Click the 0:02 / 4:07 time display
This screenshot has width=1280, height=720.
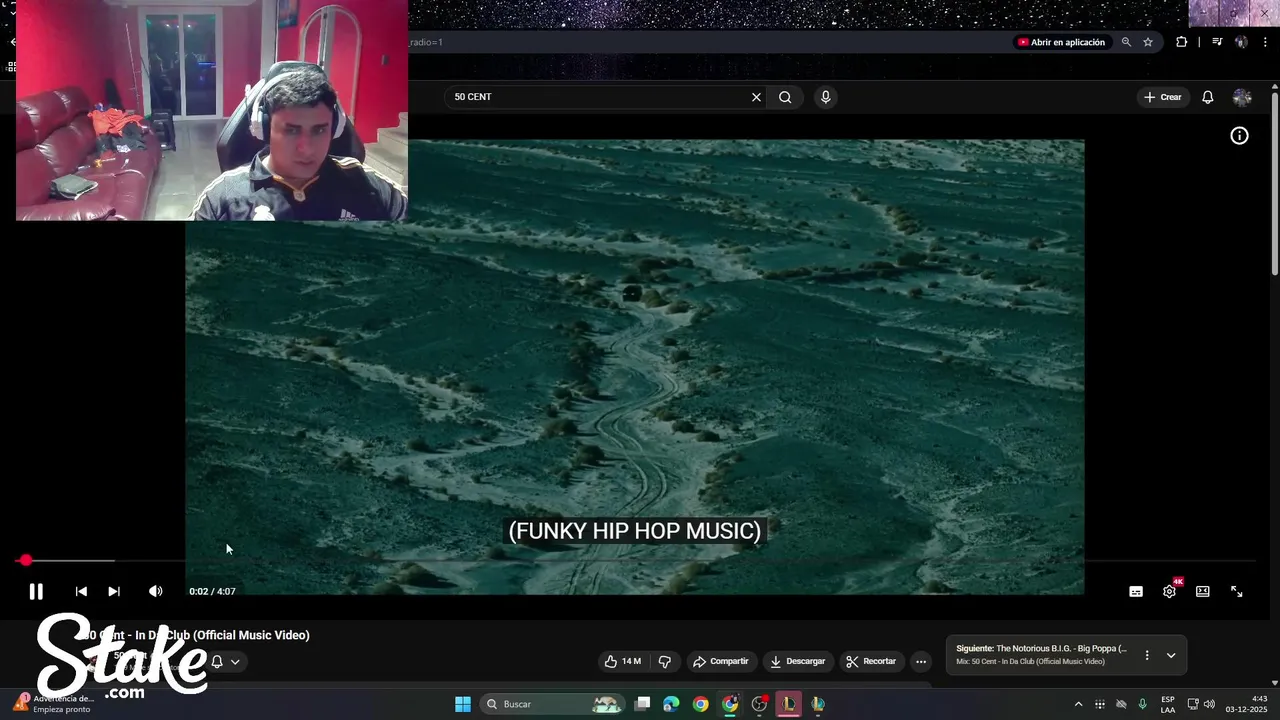(212, 591)
